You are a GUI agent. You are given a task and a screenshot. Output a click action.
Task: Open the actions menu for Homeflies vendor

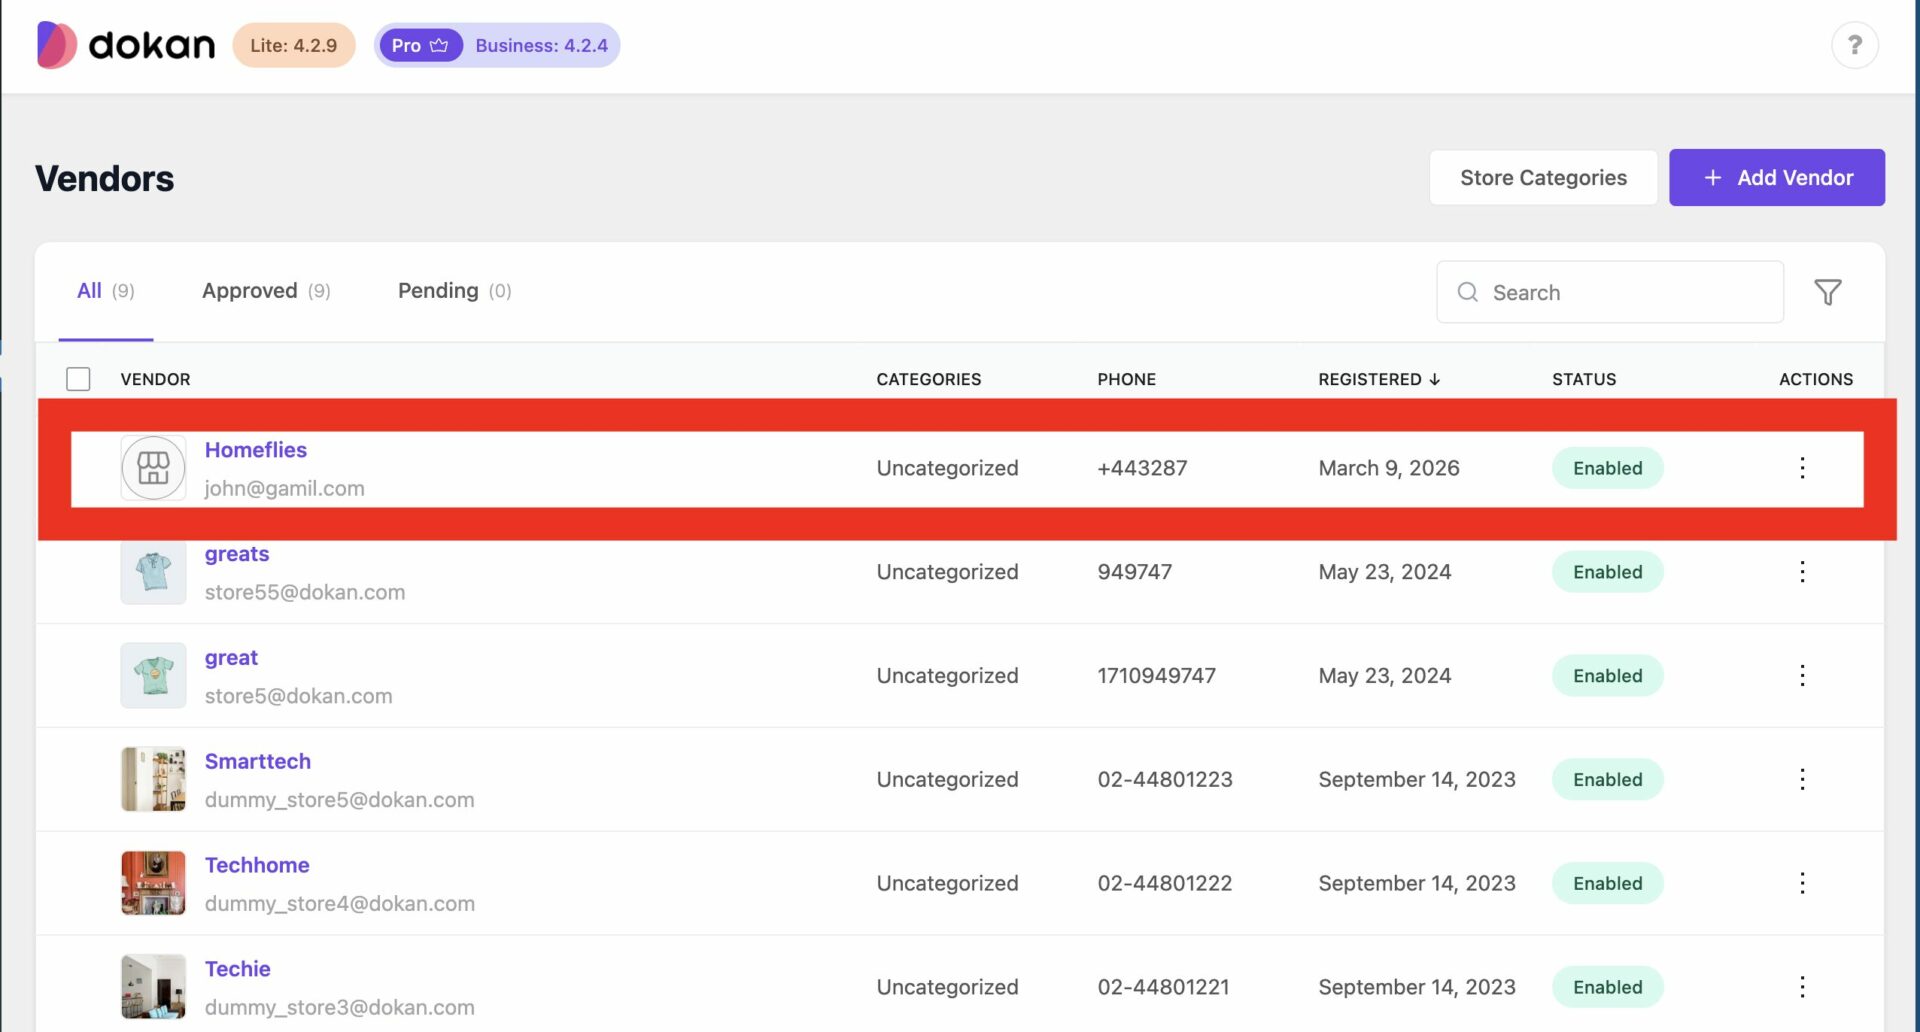[x=1803, y=467]
